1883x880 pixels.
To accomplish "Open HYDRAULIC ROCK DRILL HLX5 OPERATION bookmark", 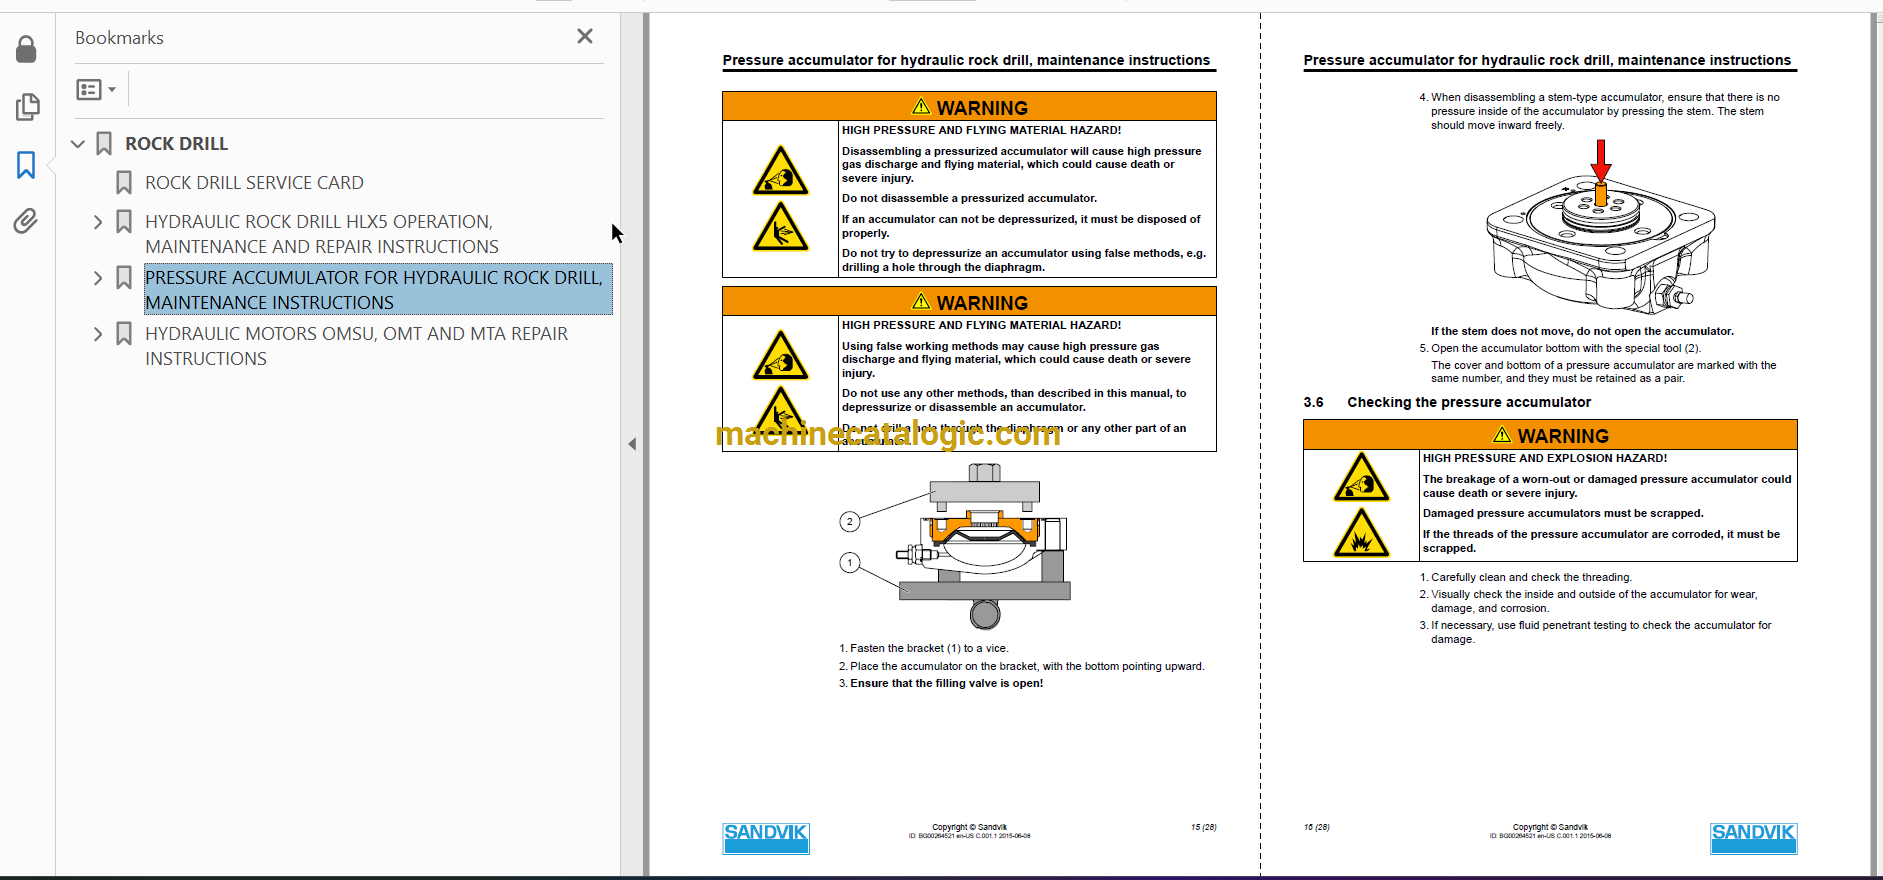I will [x=321, y=234].
